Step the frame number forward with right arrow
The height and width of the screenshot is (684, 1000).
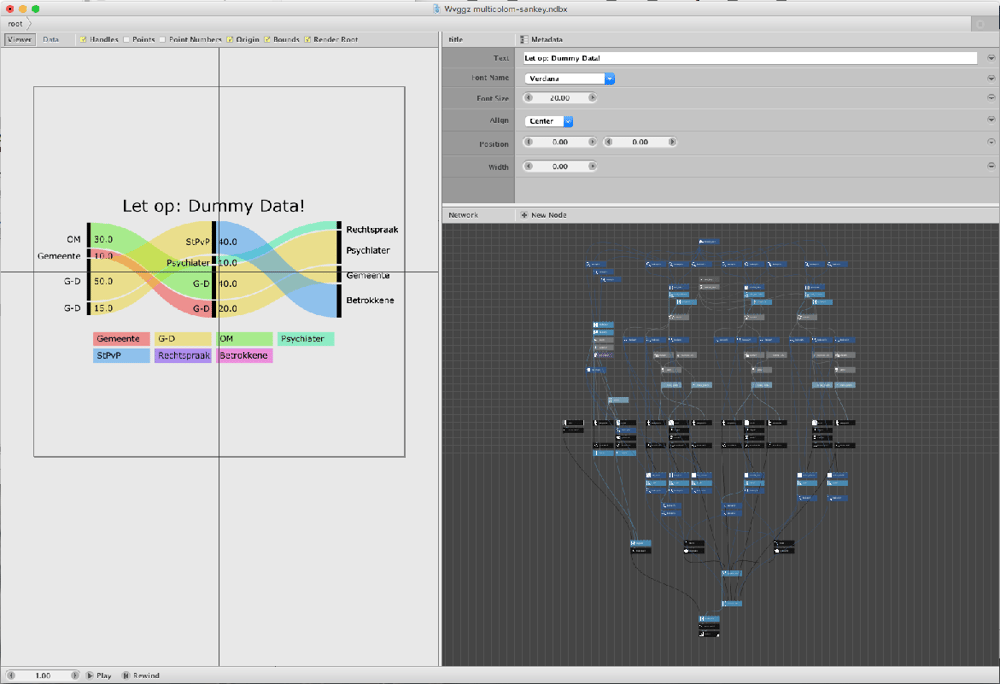click(x=75, y=676)
